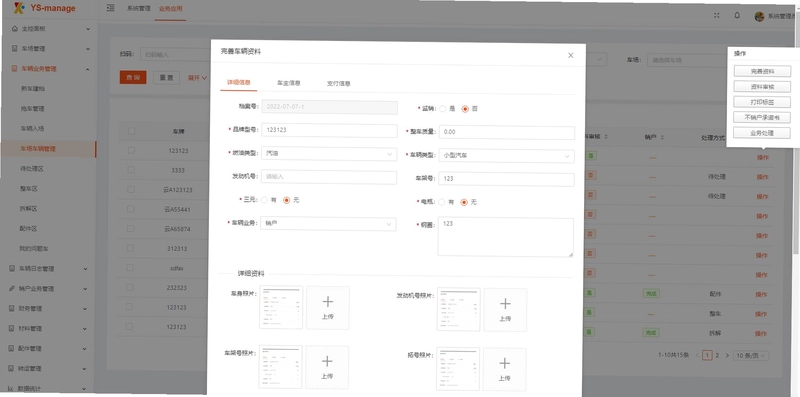Open the 车辆类型 dropdown showing 小型汽车
Image resolution: width=800 pixels, height=397 pixels.
(507, 156)
